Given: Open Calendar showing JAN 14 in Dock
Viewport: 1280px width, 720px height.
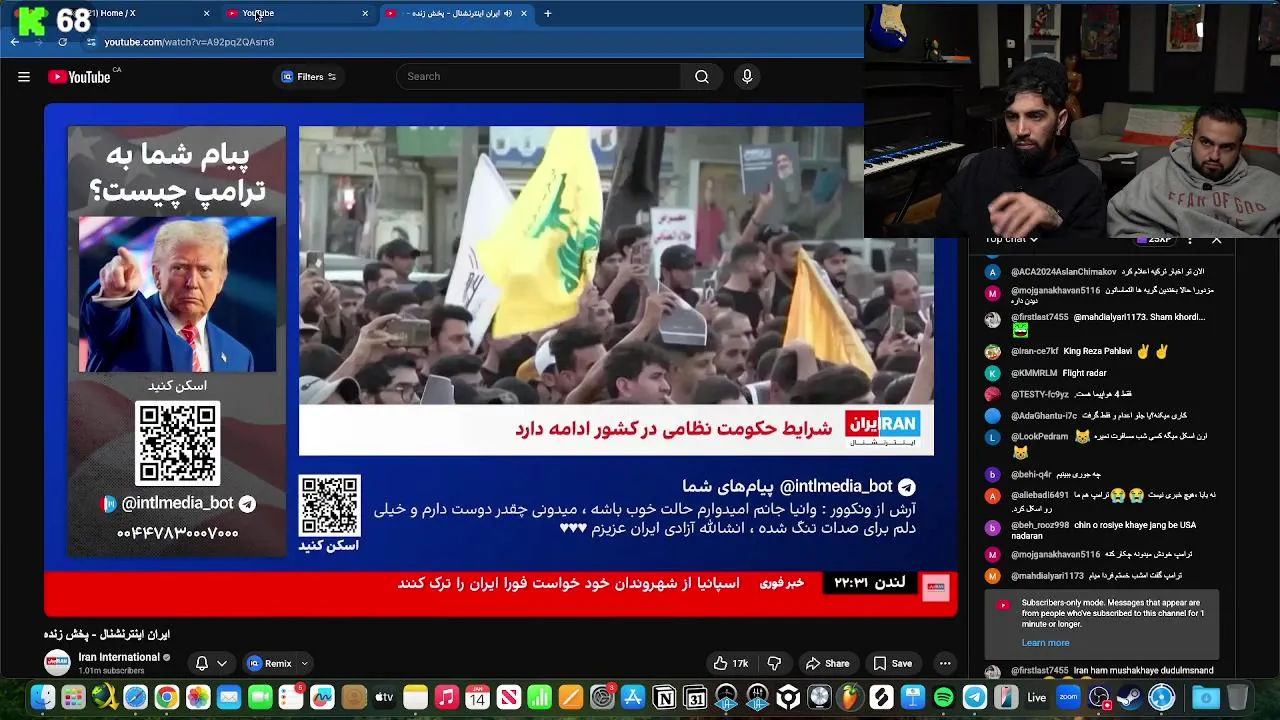Looking at the screenshot, I should (477, 697).
